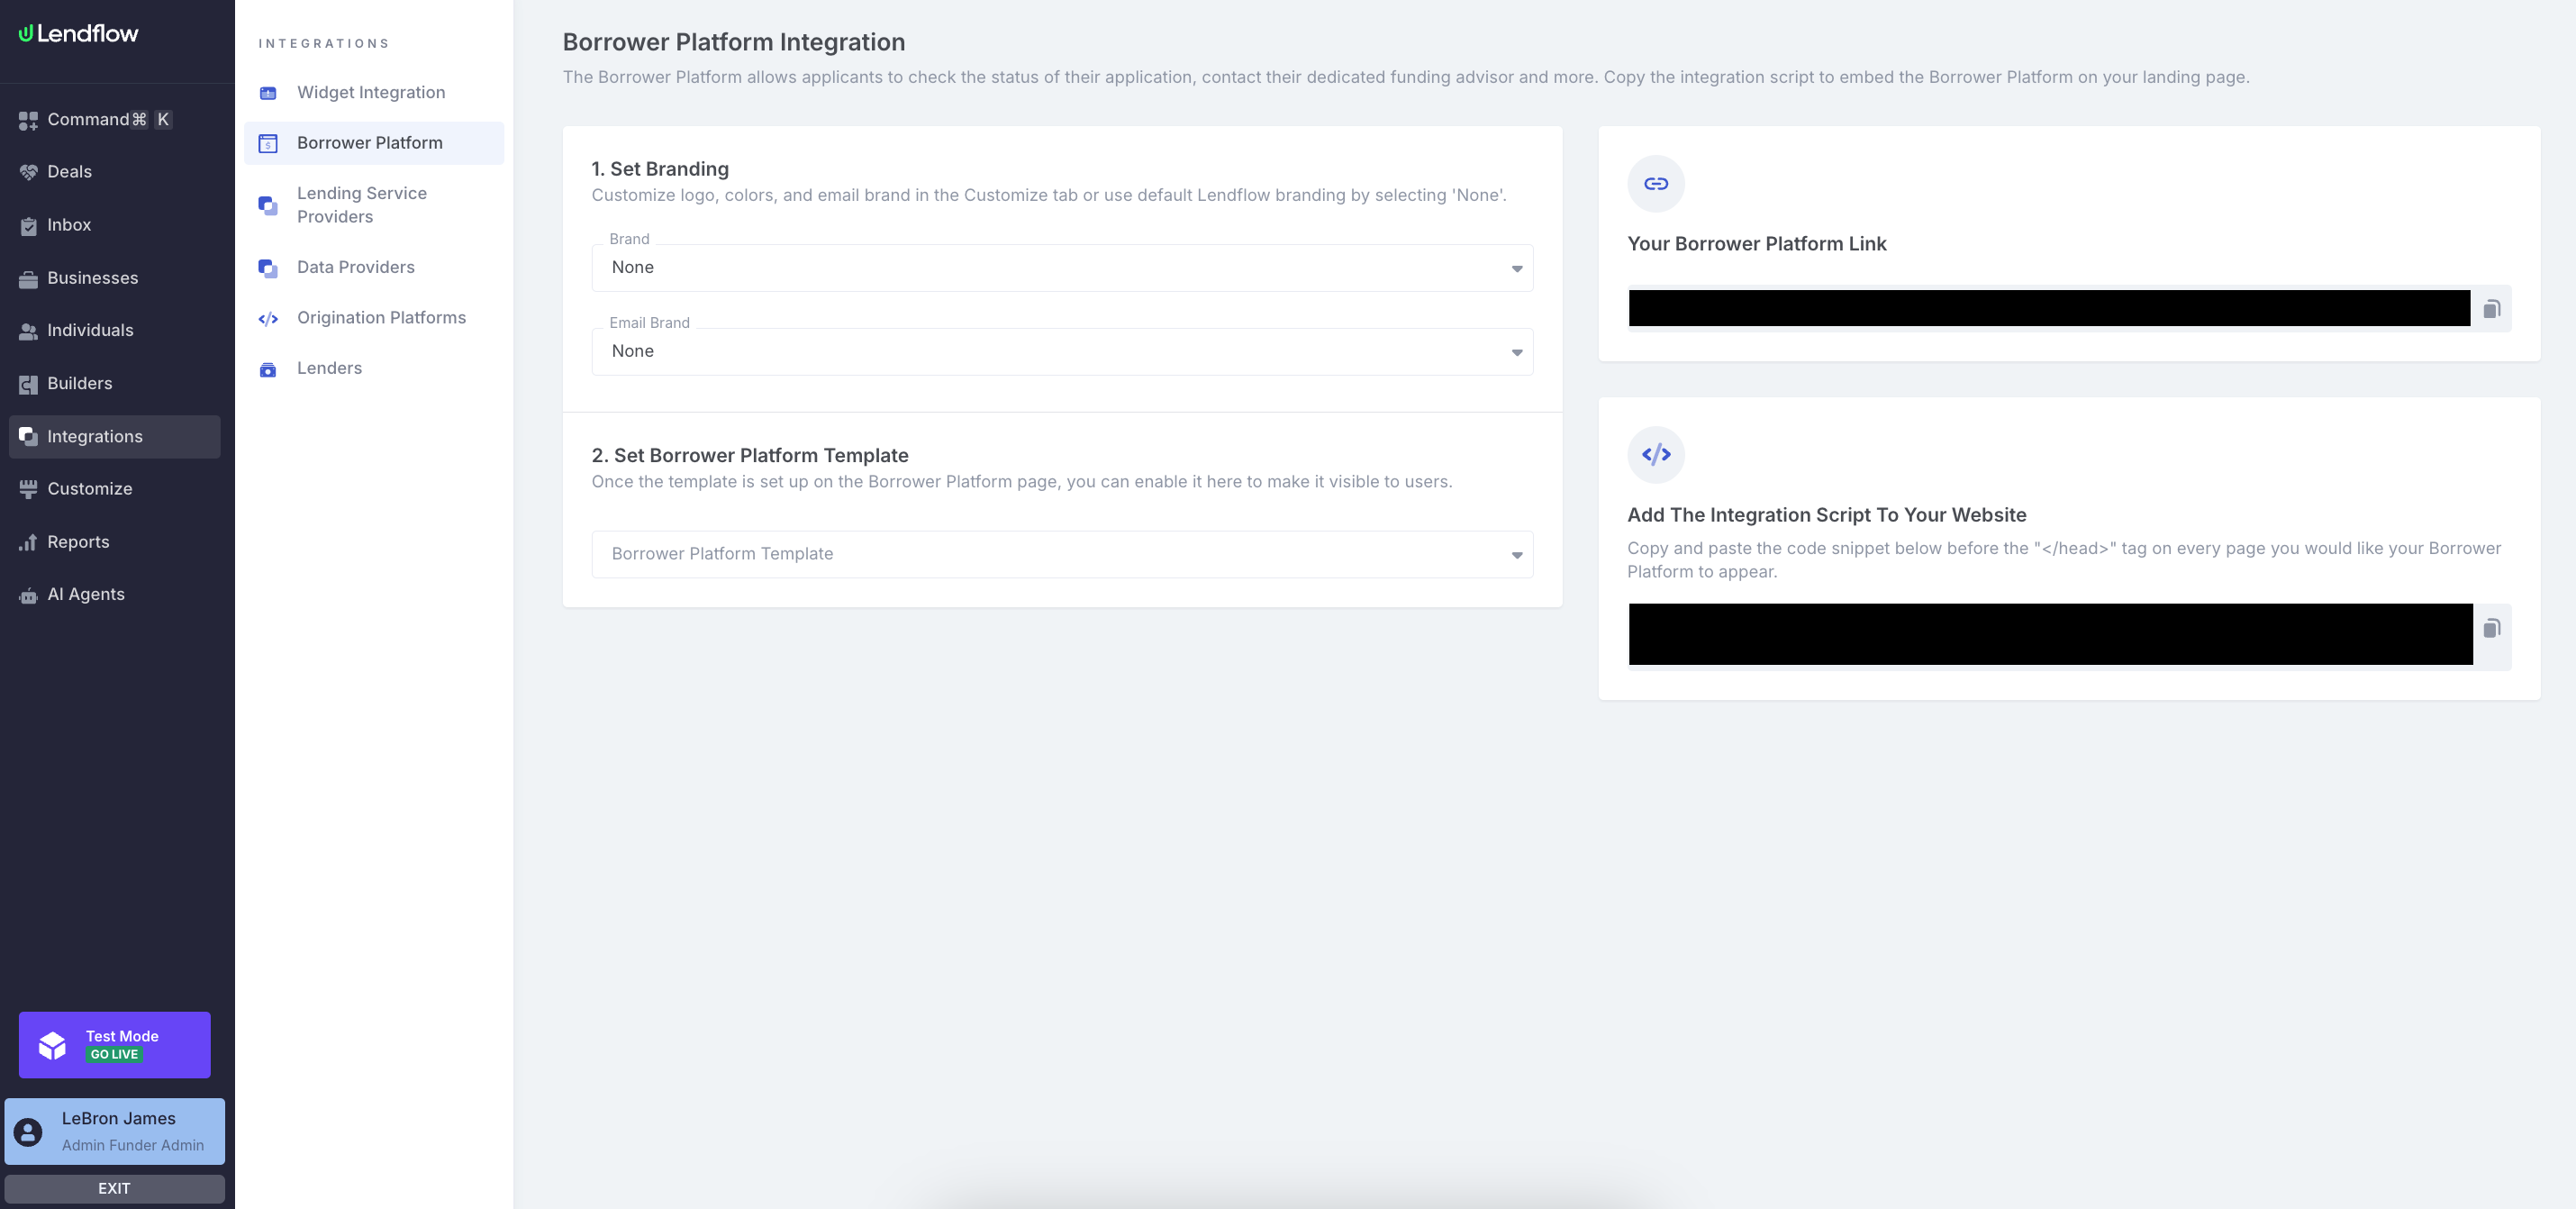
Task: Click the AI Agents robot icon
Action: (28, 595)
